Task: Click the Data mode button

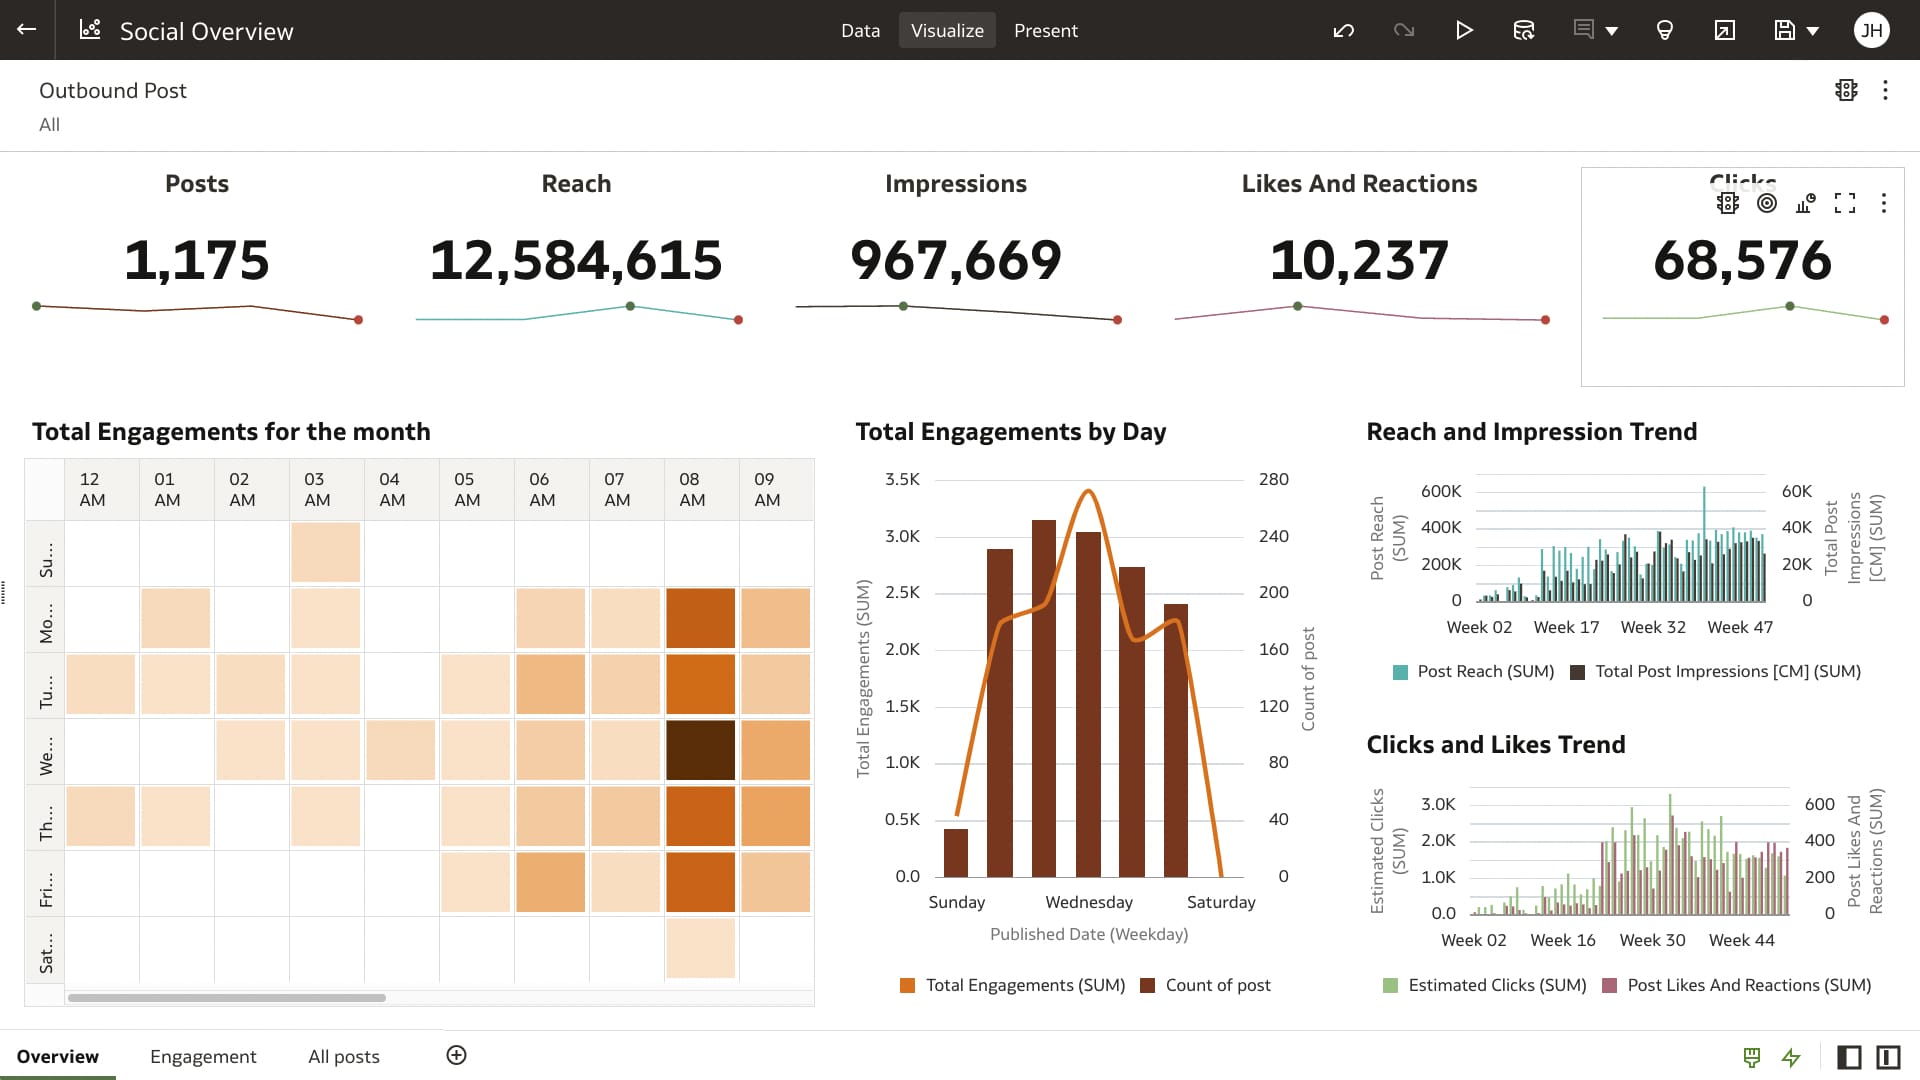Action: click(859, 30)
